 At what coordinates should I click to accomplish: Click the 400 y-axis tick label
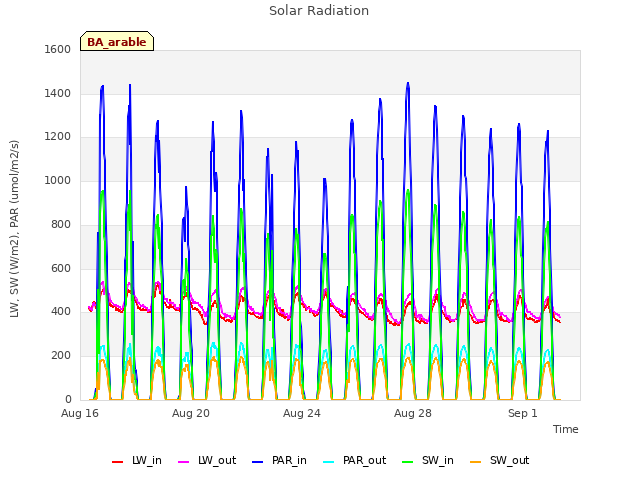[61, 312]
